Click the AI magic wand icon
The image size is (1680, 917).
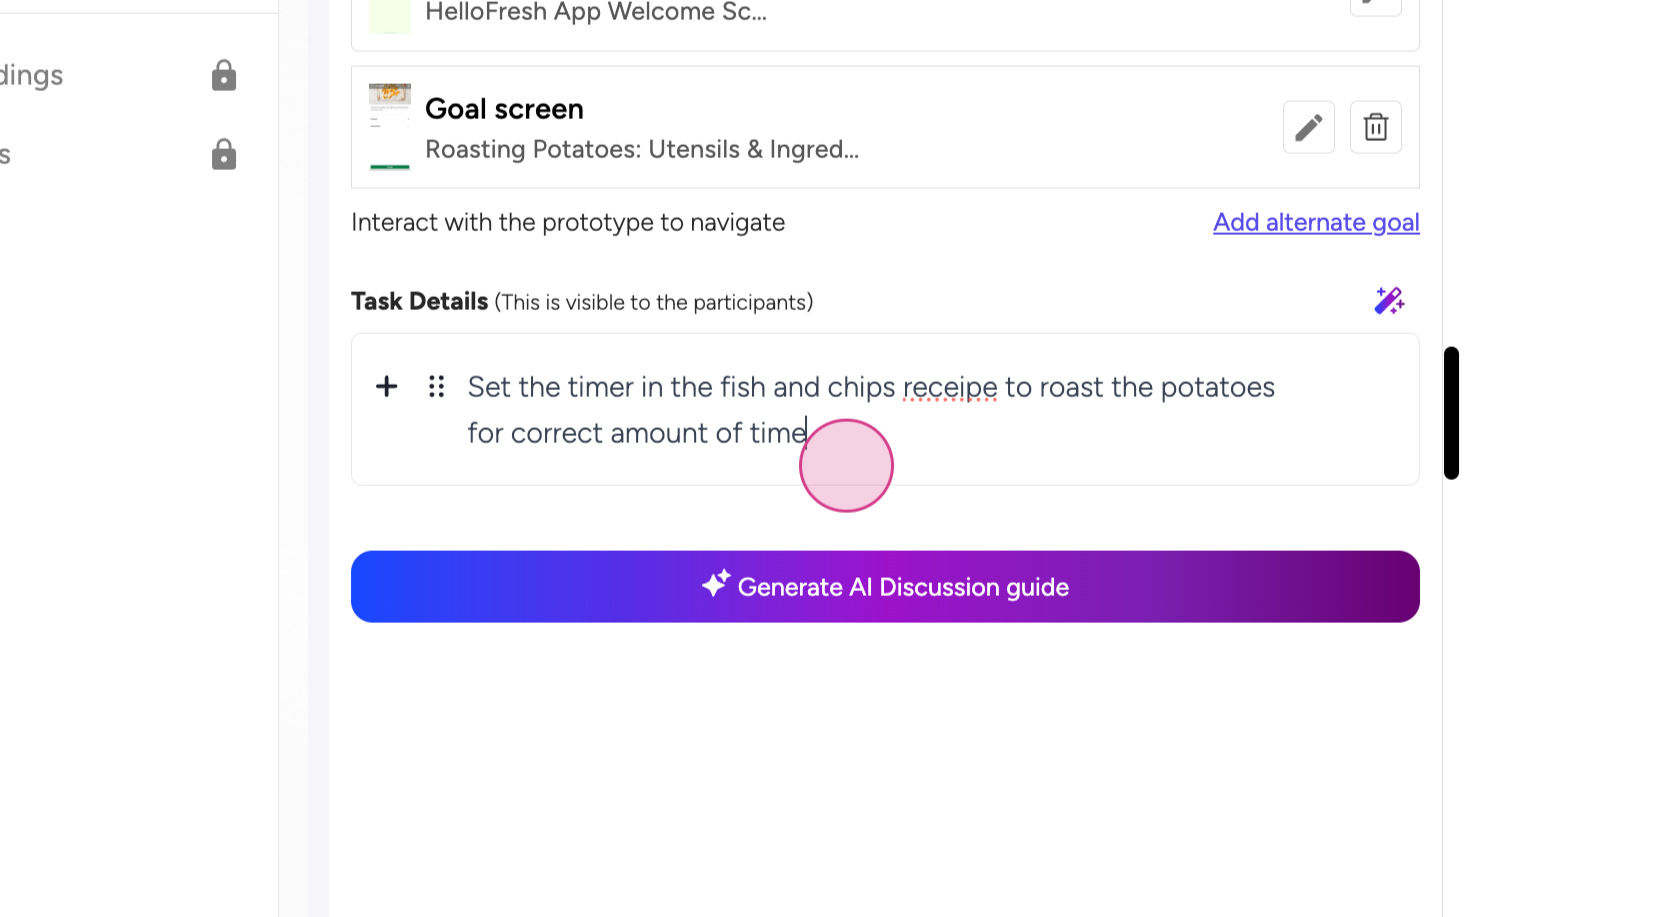pos(1389,301)
